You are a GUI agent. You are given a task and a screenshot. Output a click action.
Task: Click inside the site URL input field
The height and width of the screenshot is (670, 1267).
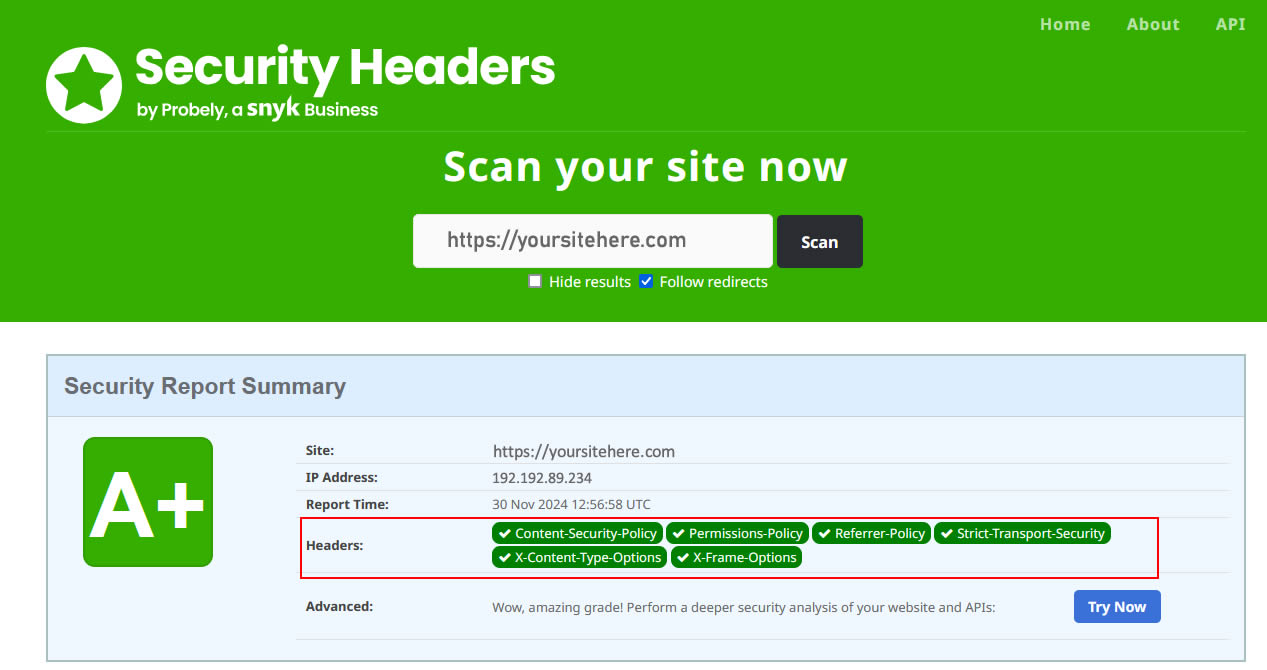click(592, 240)
